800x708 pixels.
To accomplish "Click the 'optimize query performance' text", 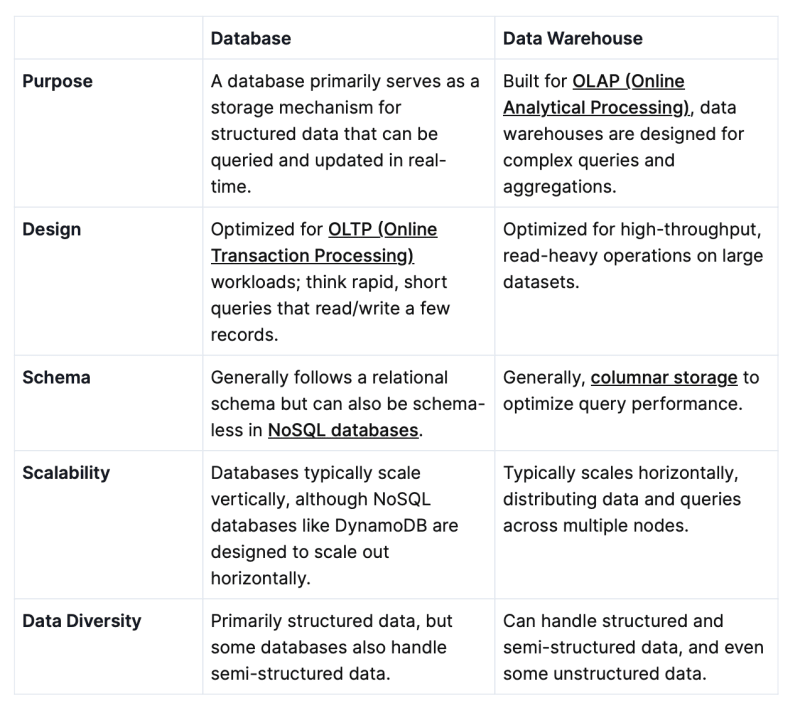I will 622,404.
